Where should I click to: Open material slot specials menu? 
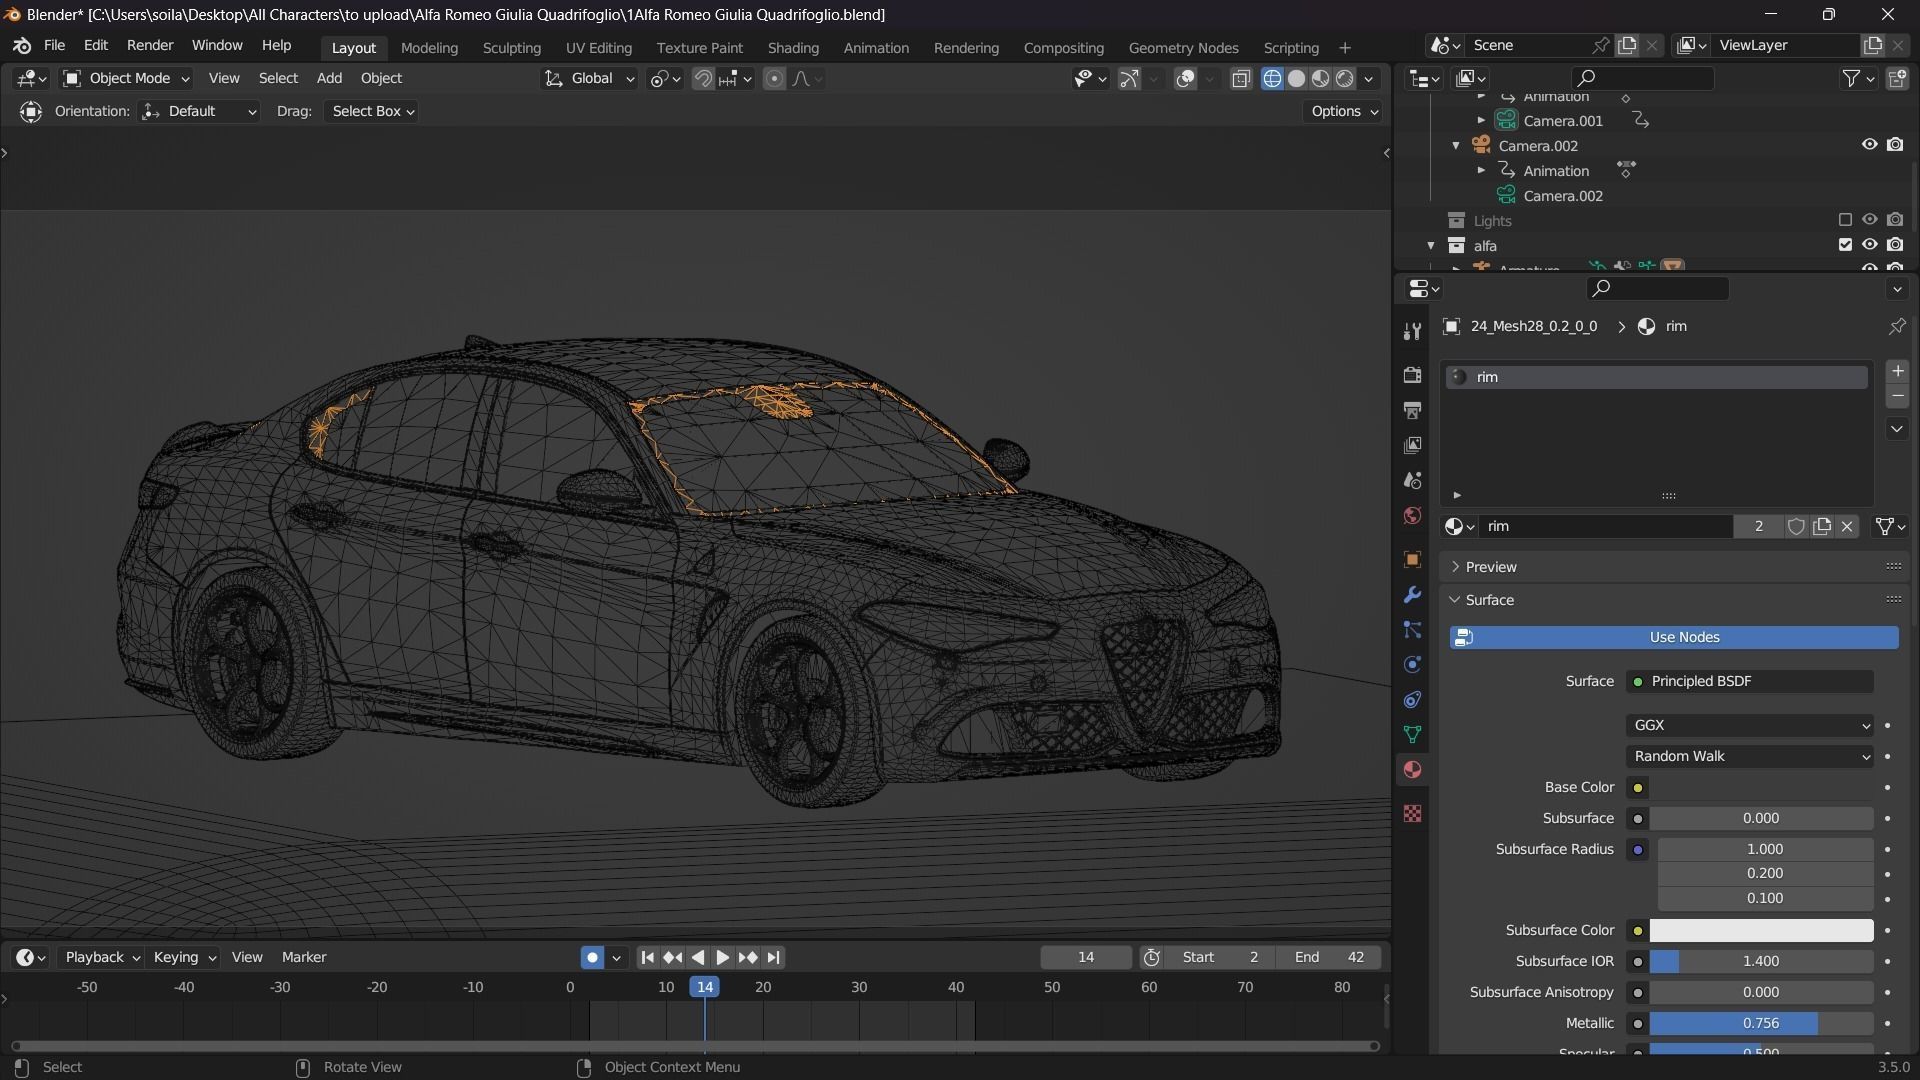click(x=1897, y=429)
